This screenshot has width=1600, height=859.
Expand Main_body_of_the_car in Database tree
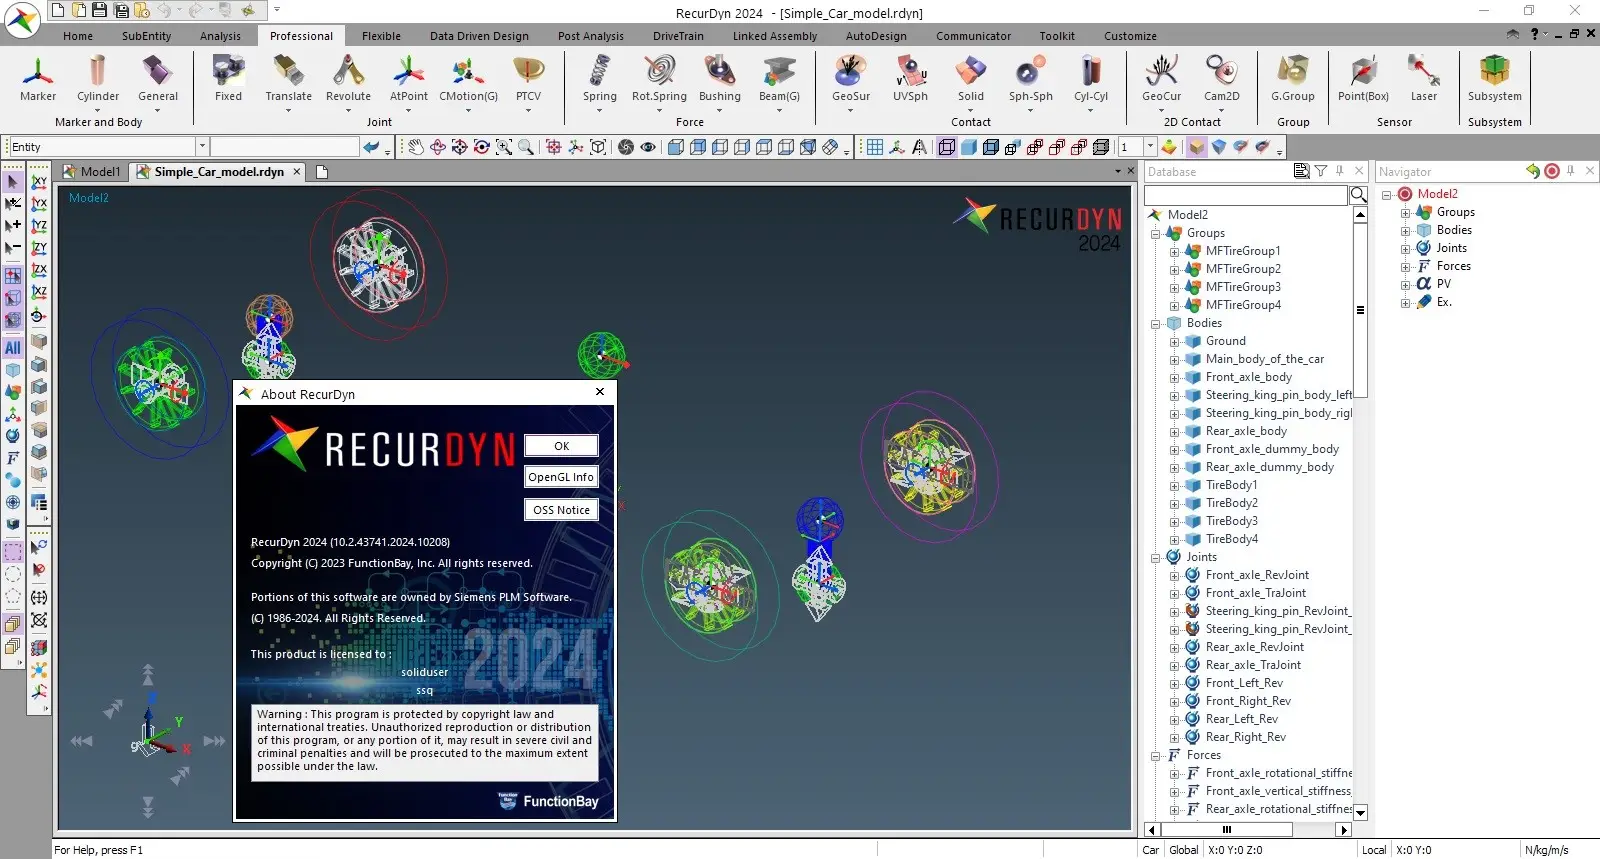pos(1174,359)
